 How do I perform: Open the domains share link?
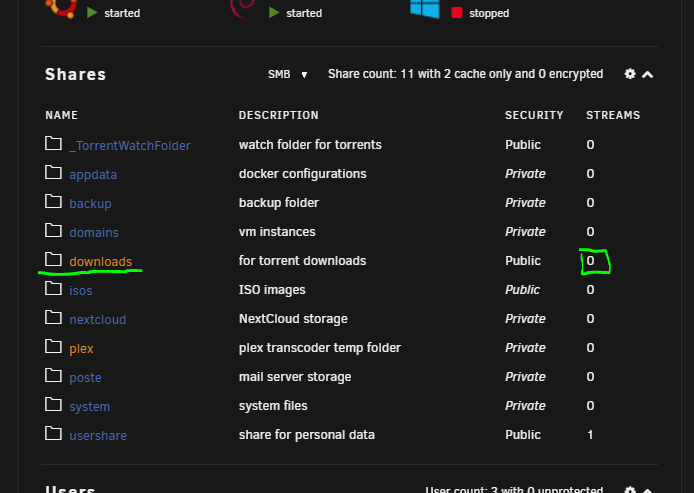point(94,232)
